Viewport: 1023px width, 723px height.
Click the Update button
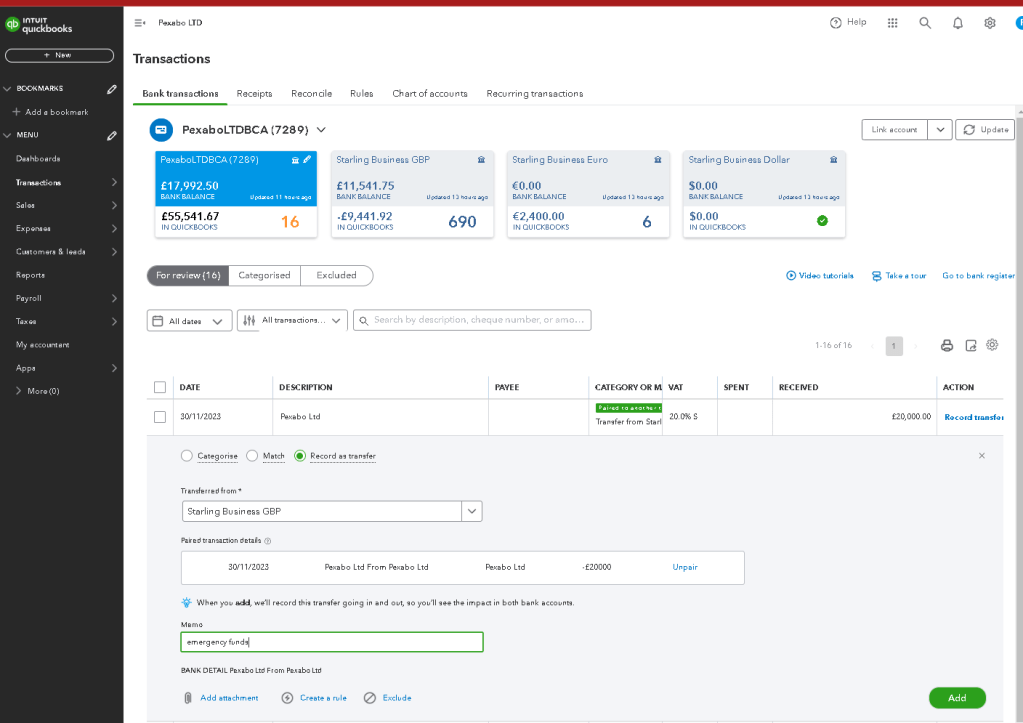[985, 130]
